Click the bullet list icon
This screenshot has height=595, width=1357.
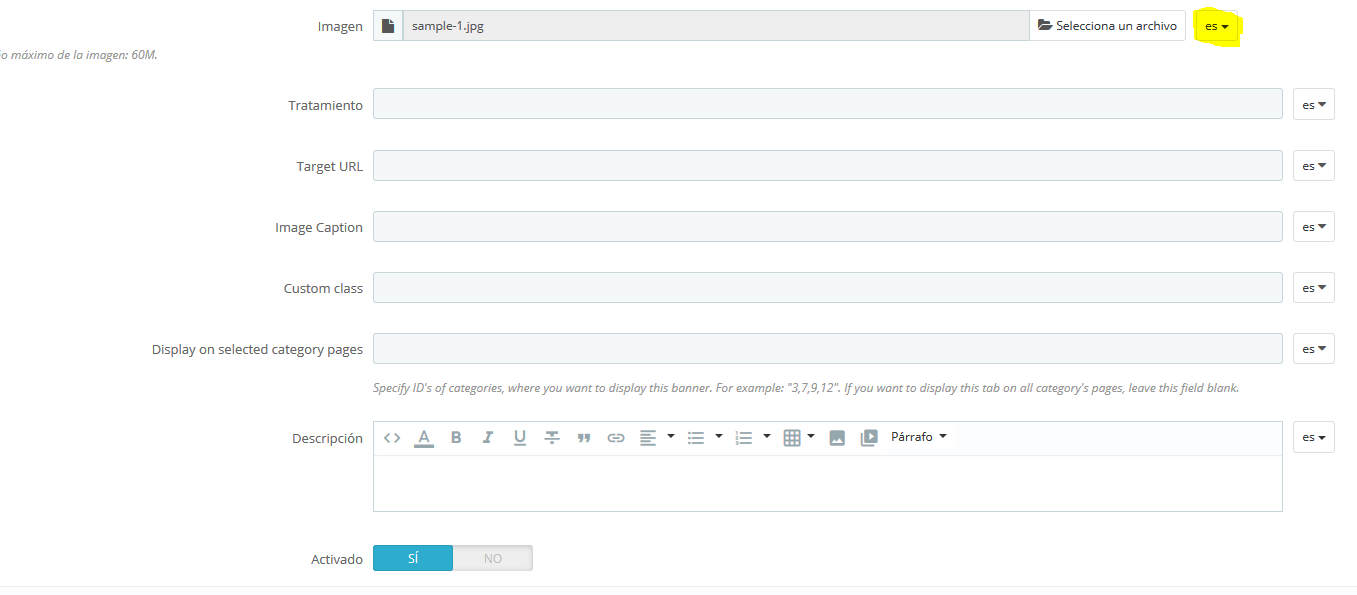pyautogui.click(x=696, y=438)
